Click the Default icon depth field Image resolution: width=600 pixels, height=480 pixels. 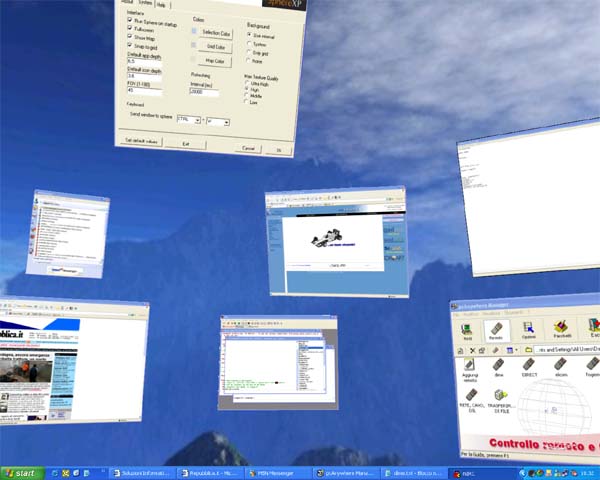click(144, 77)
